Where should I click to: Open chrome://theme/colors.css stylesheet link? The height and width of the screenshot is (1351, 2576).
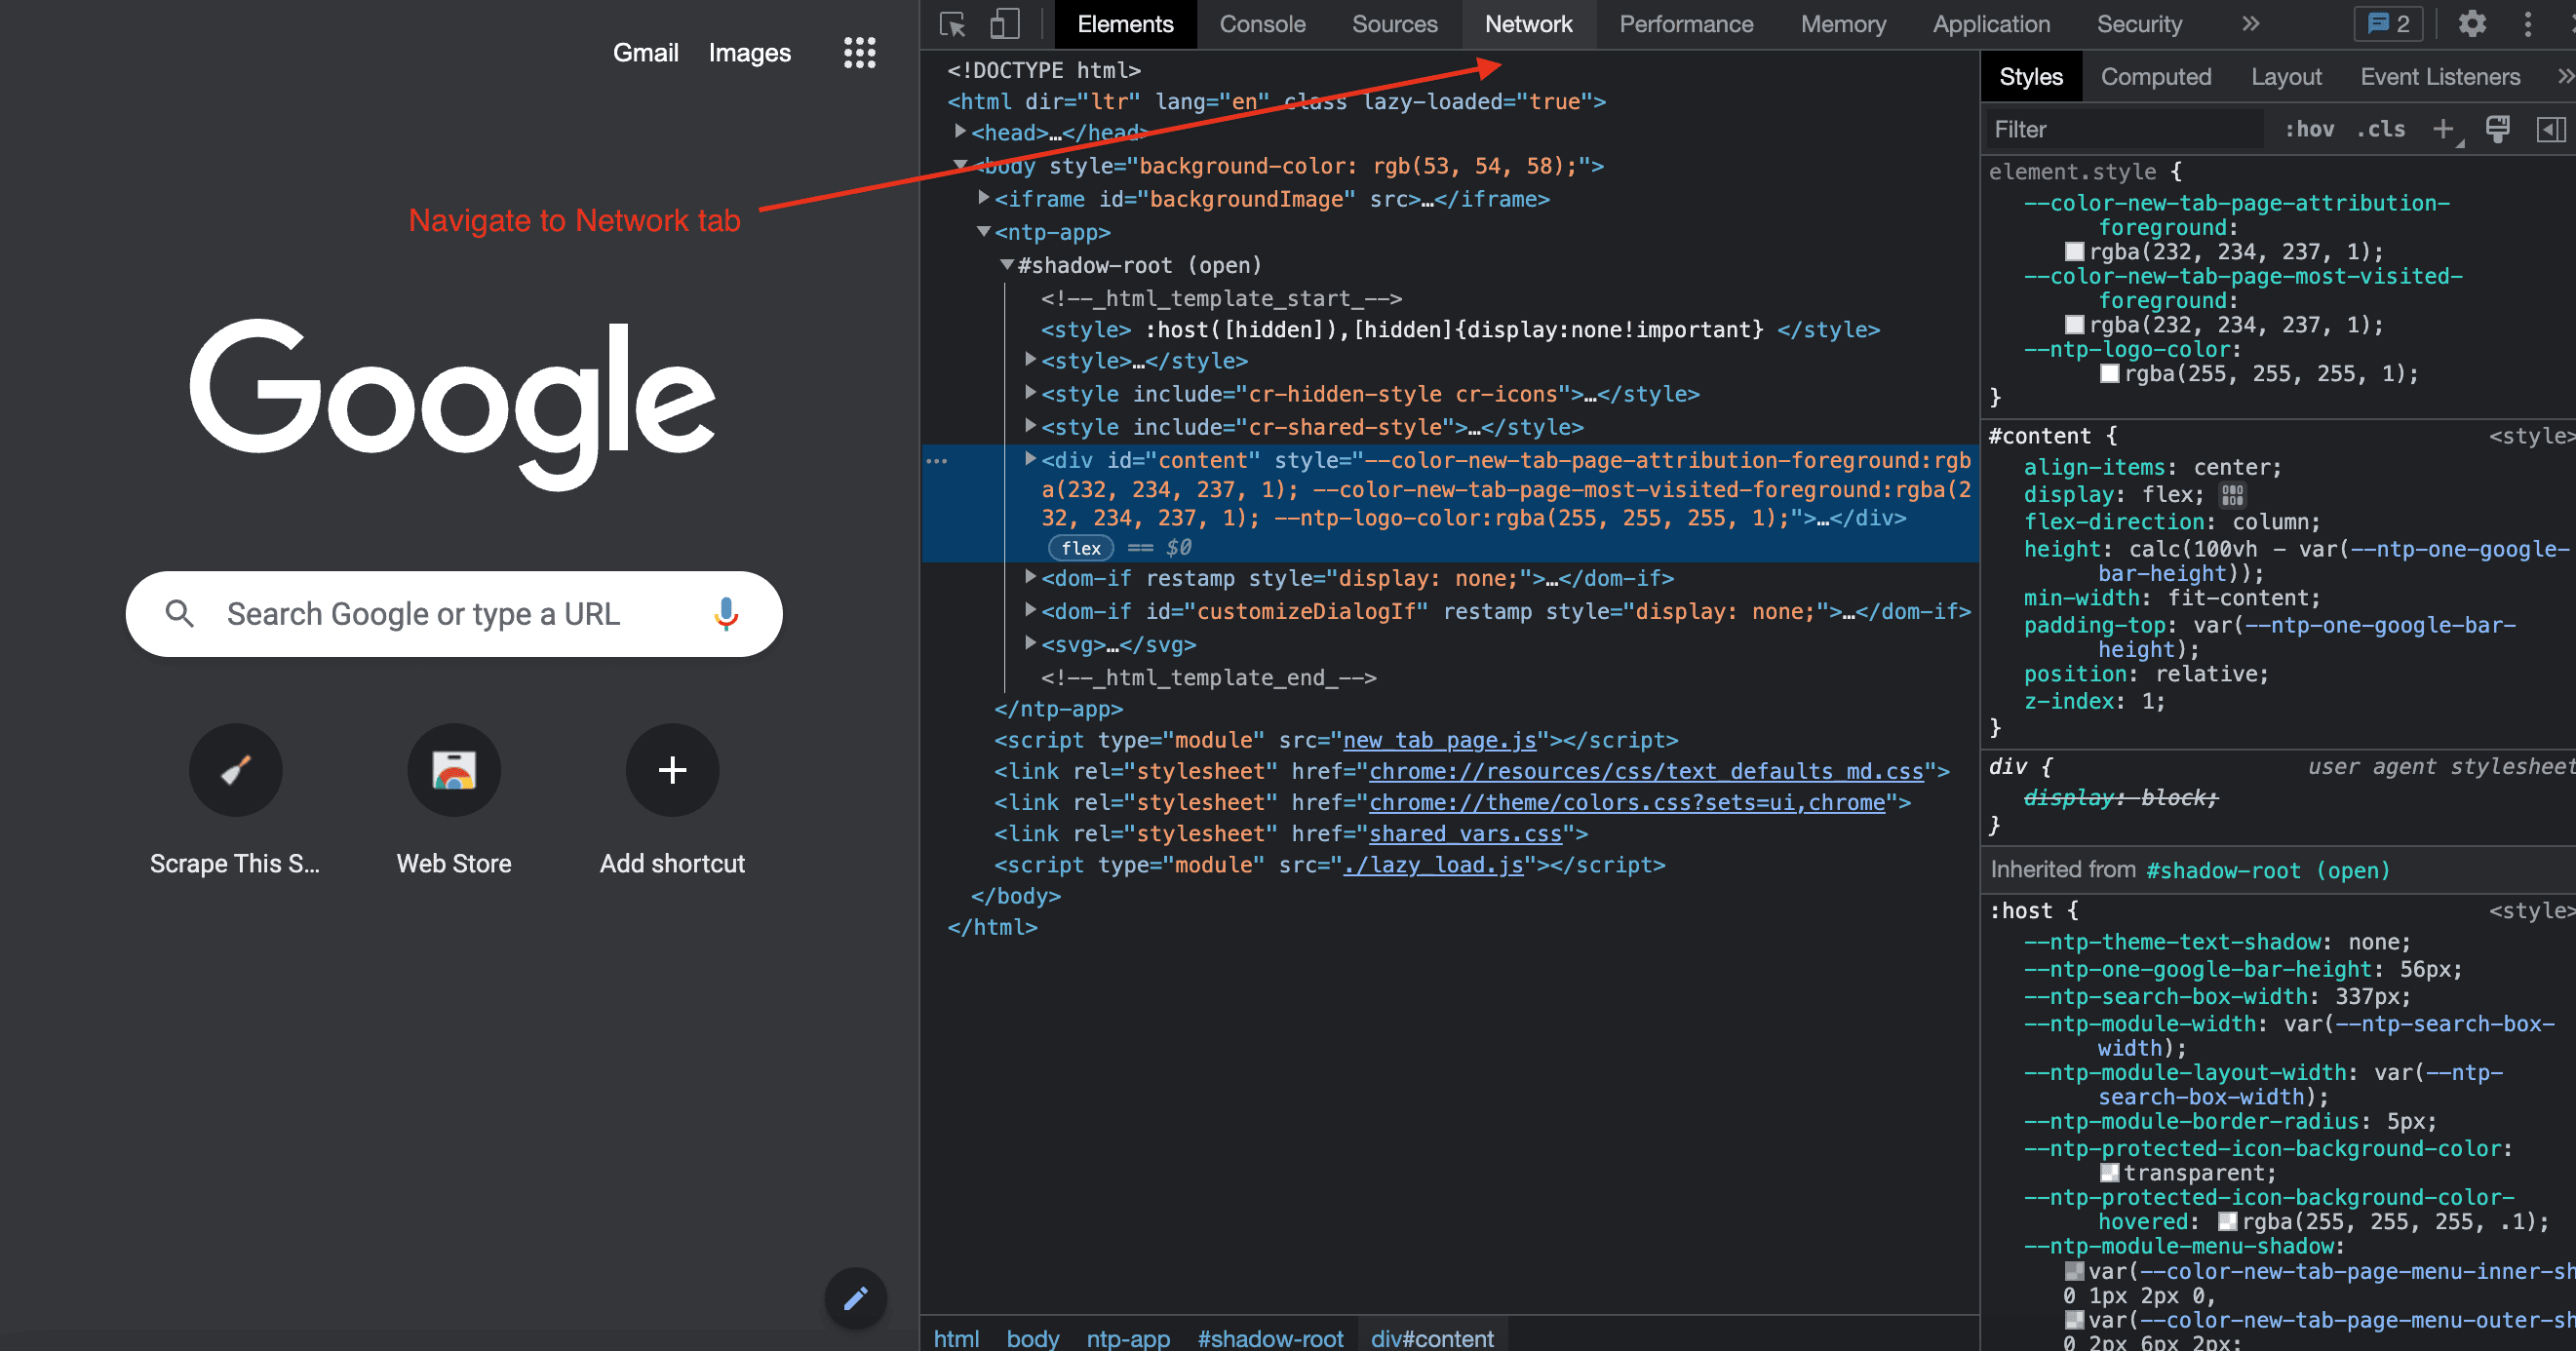1627,802
